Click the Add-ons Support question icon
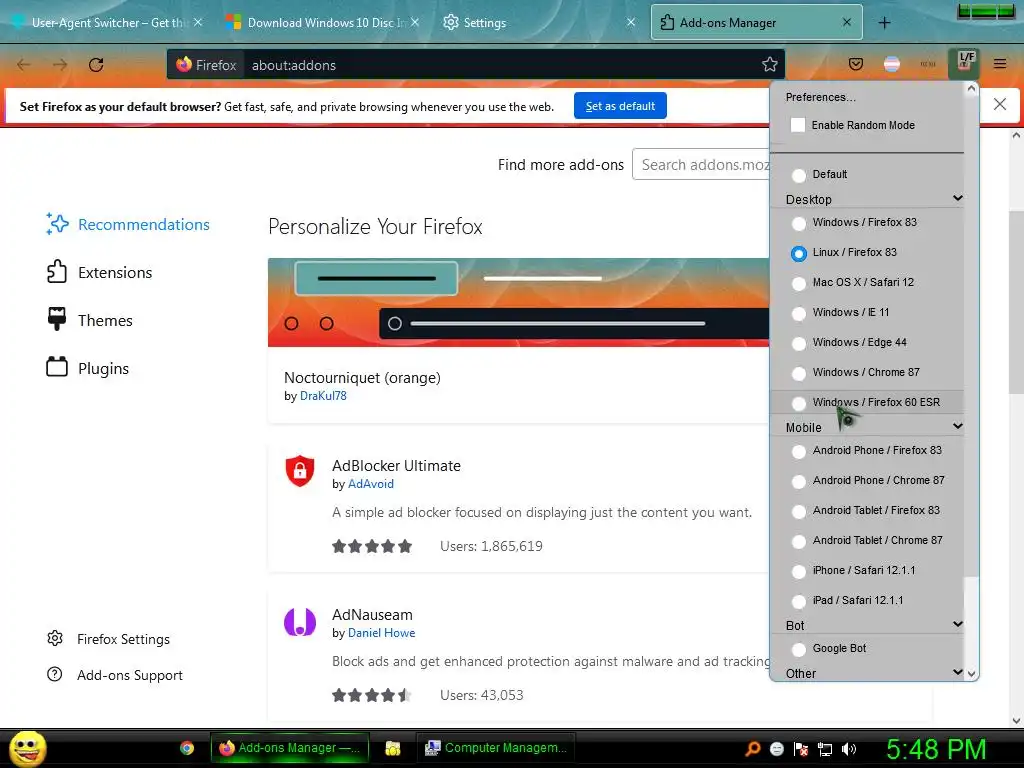The image size is (1024, 768). click(55, 674)
